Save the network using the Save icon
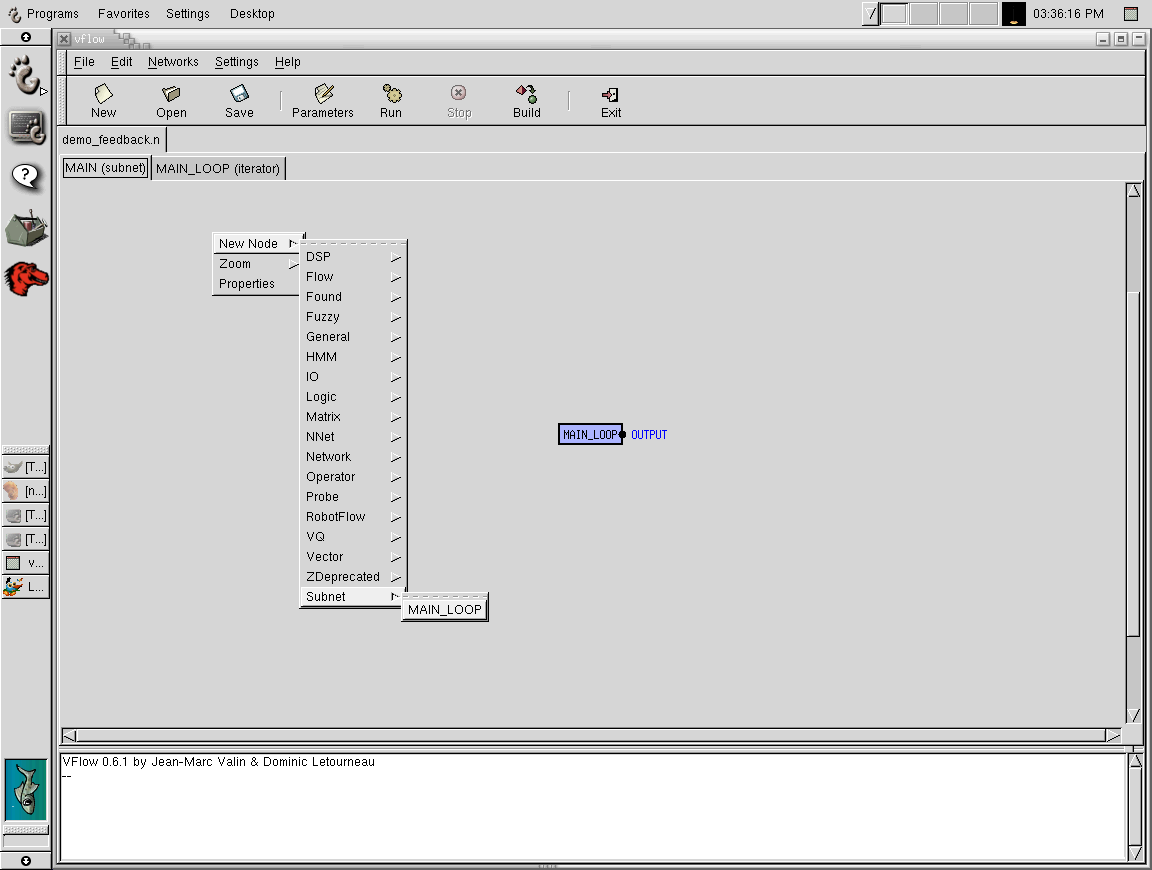 click(239, 95)
